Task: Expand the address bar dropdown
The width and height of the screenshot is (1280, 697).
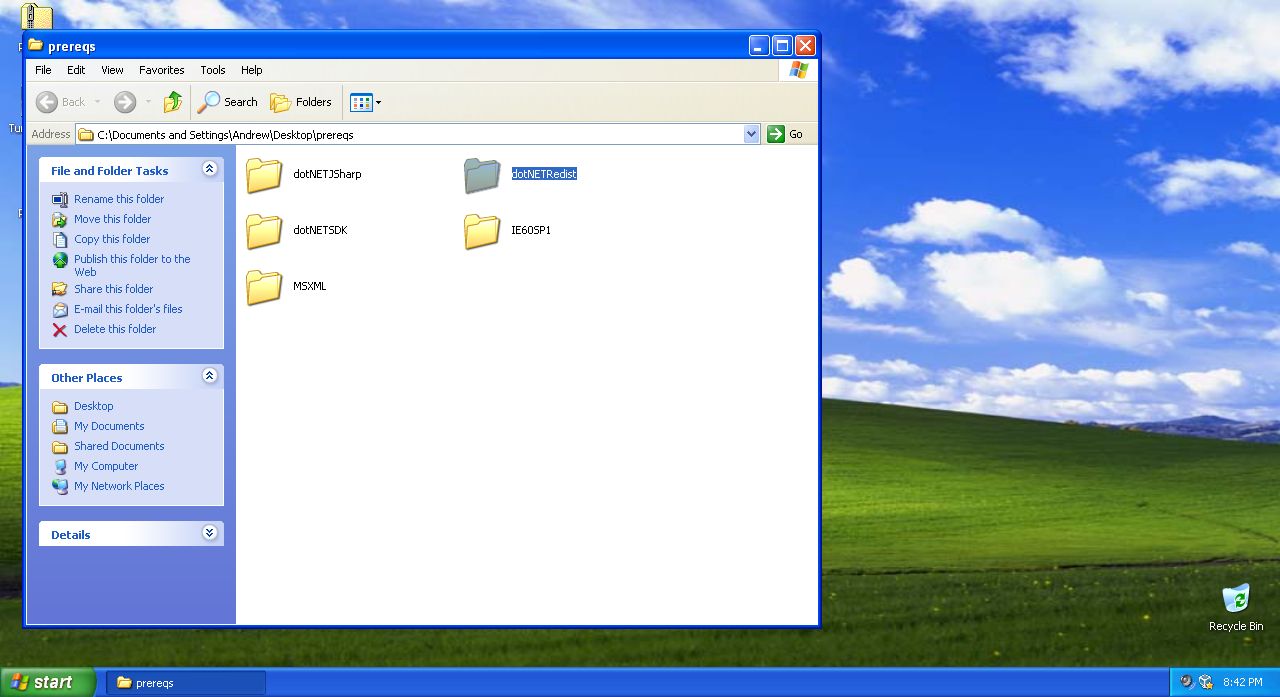Action: pos(752,134)
